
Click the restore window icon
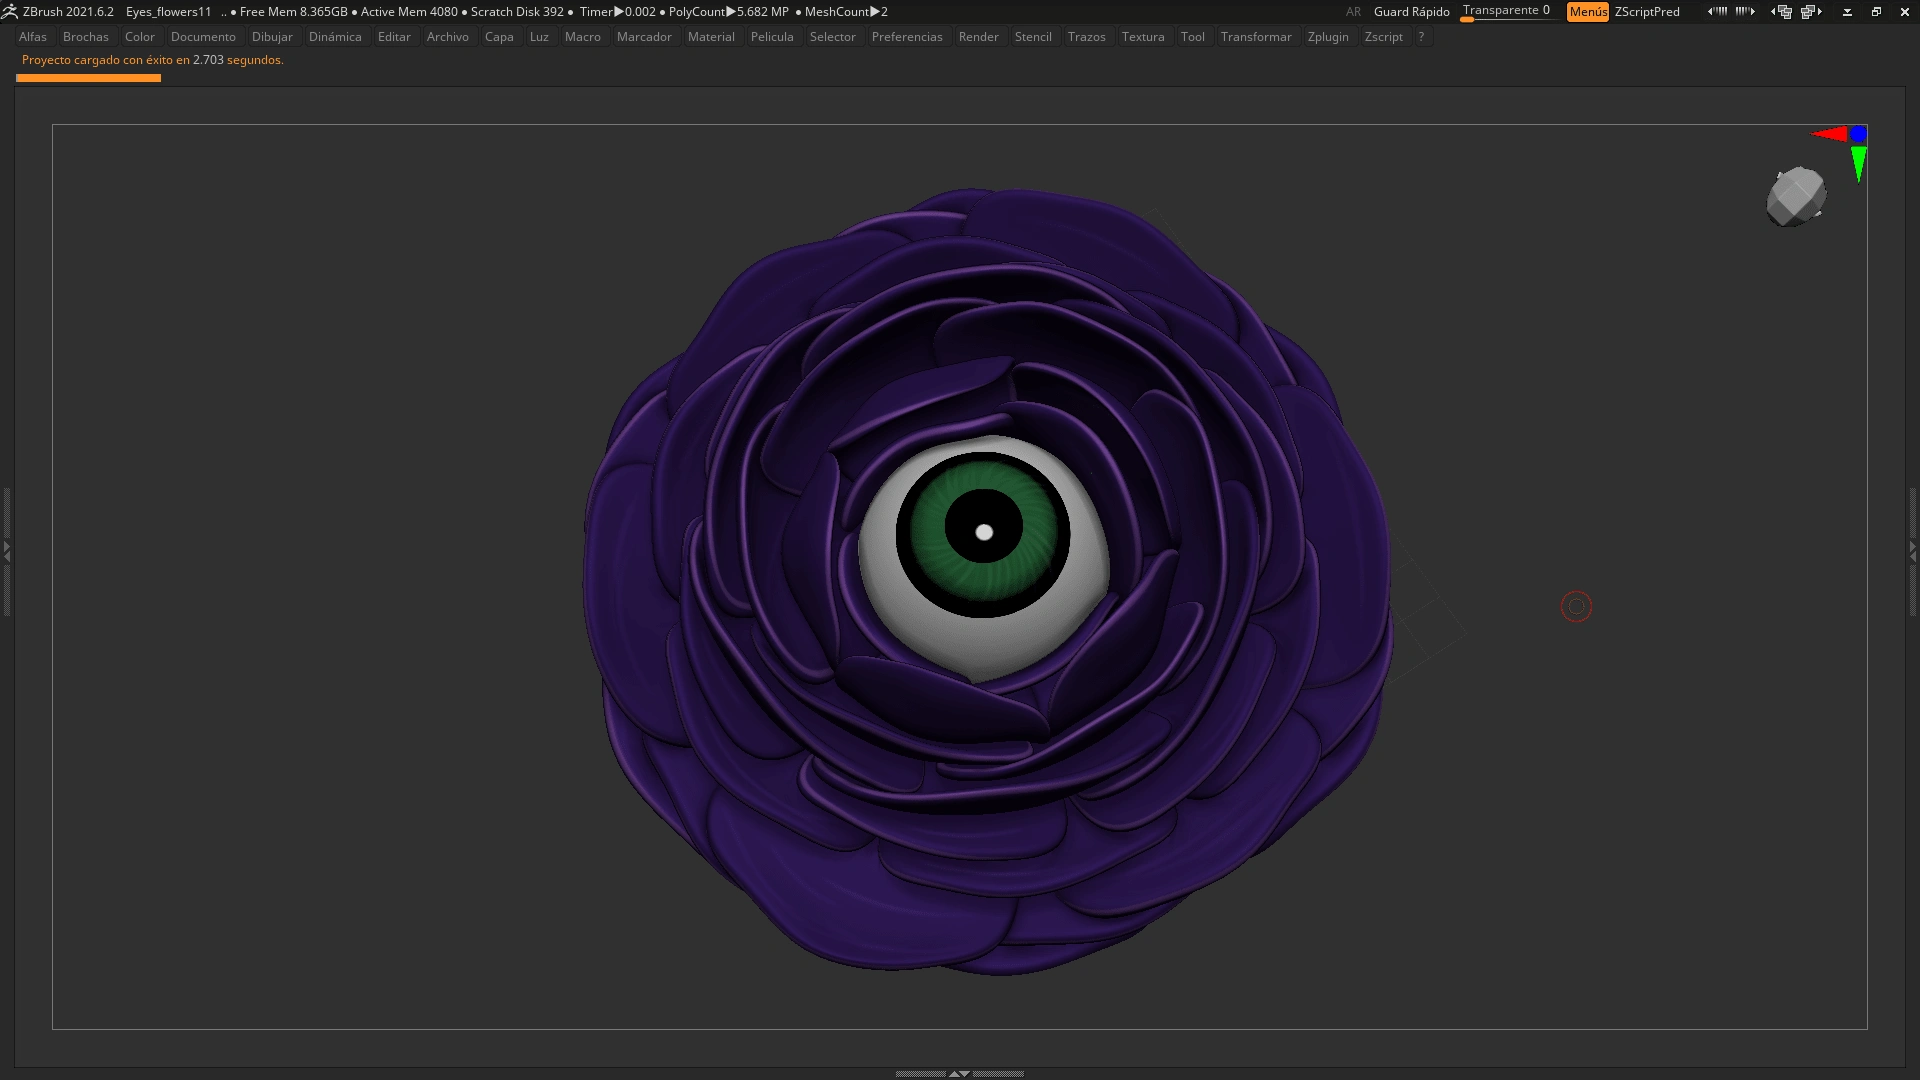tap(1876, 12)
